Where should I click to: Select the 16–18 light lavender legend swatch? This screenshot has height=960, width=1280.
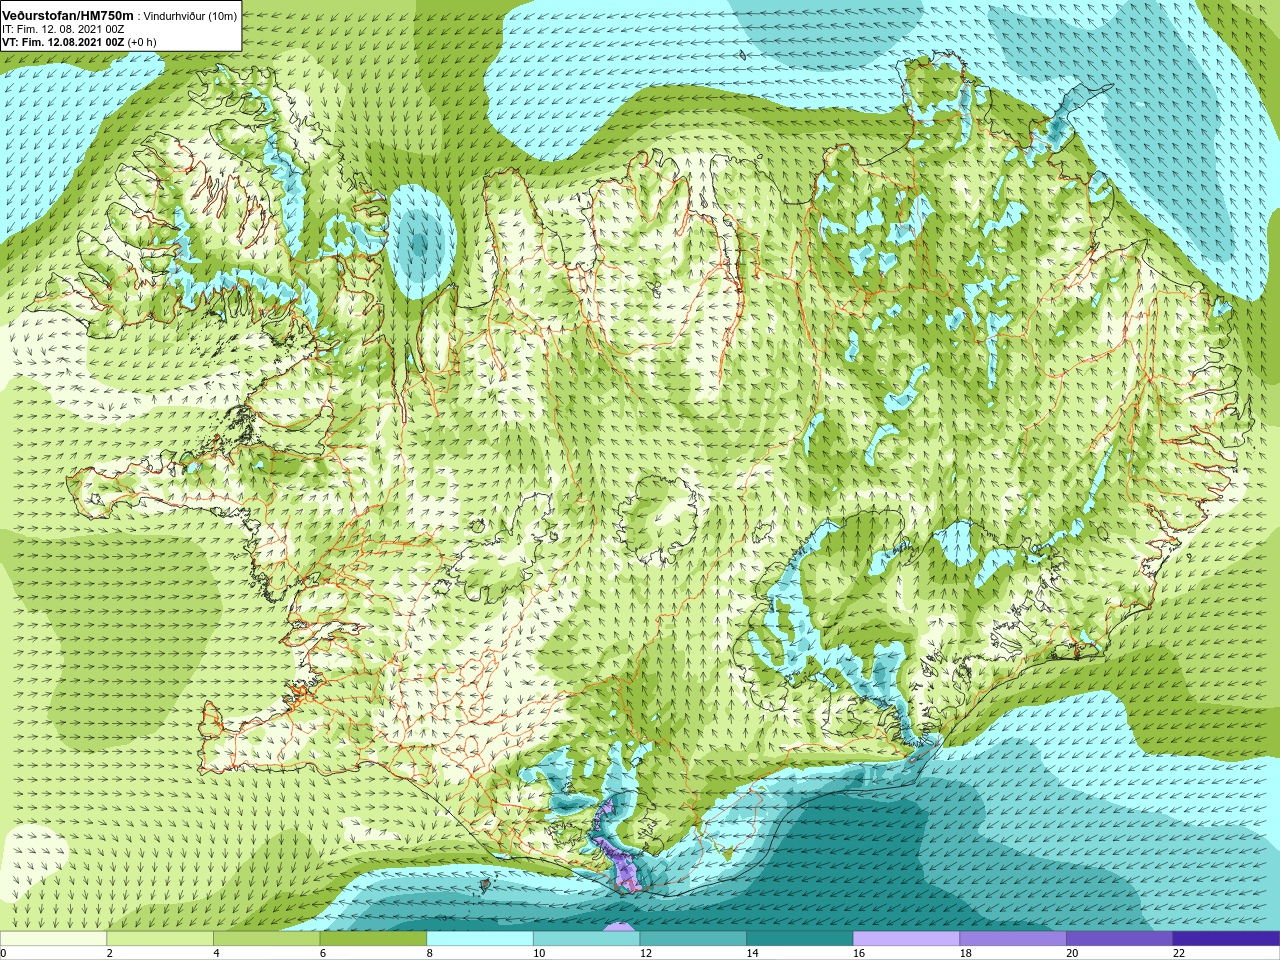click(906, 938)
